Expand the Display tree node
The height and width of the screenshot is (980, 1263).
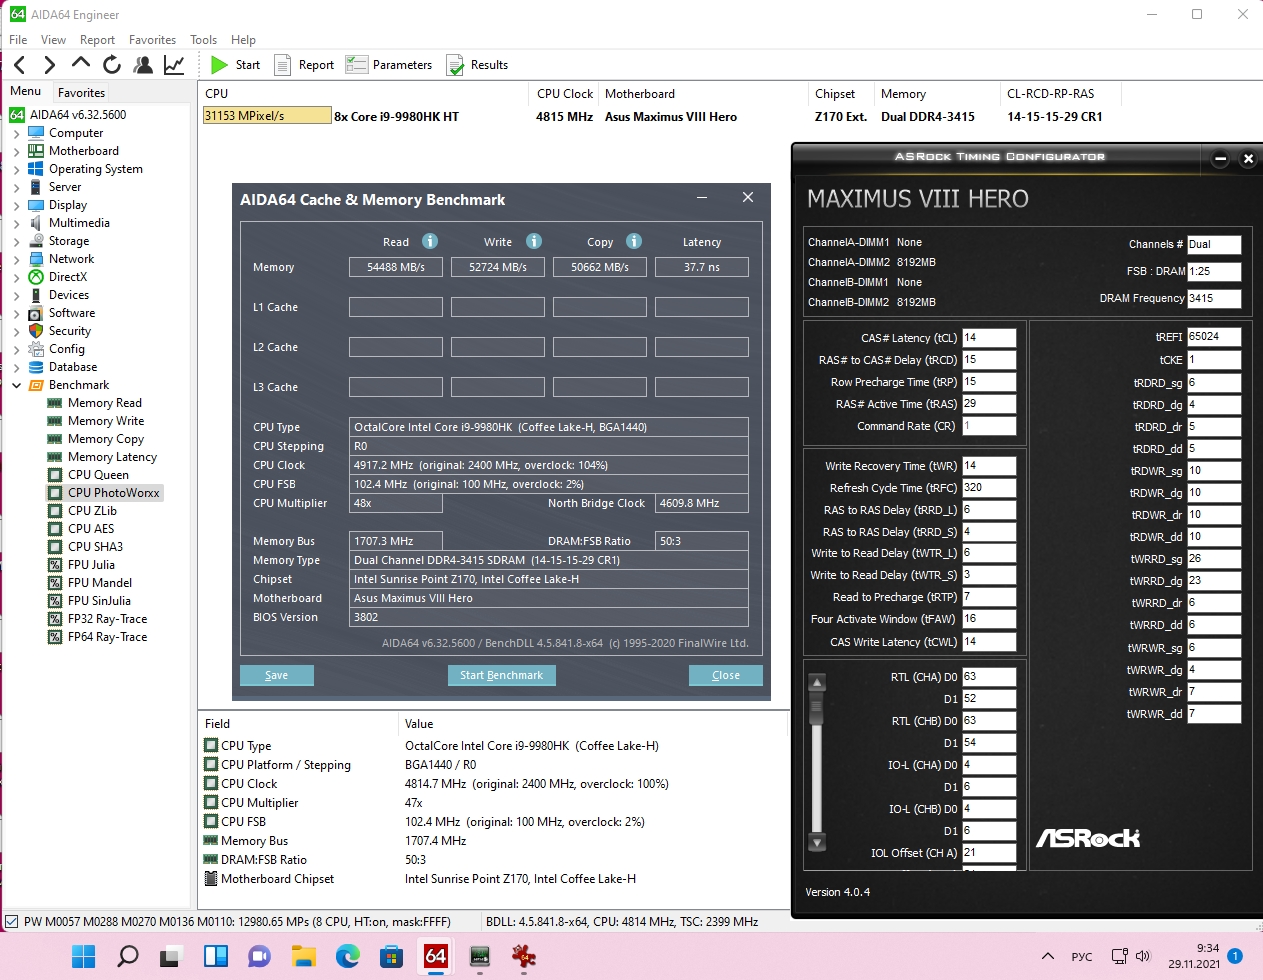tap(16, 205)
